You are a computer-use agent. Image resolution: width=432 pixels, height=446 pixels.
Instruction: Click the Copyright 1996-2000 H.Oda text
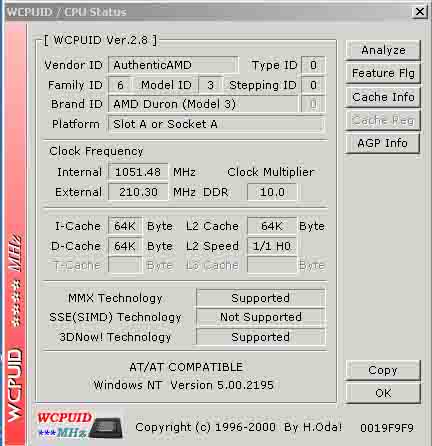(239, 427)
